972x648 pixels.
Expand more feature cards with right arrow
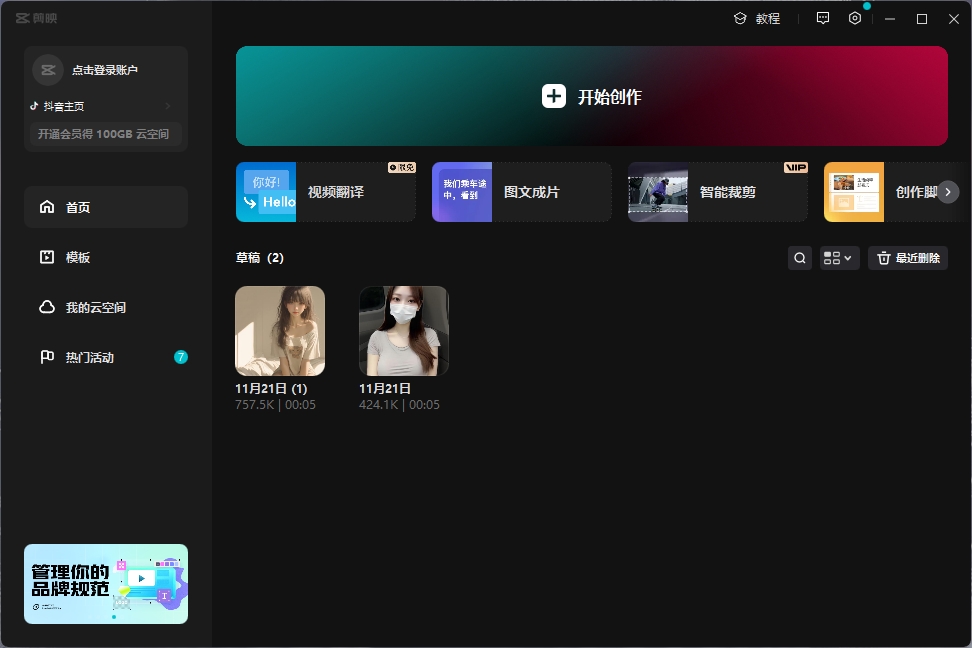(x=947, y=192)
